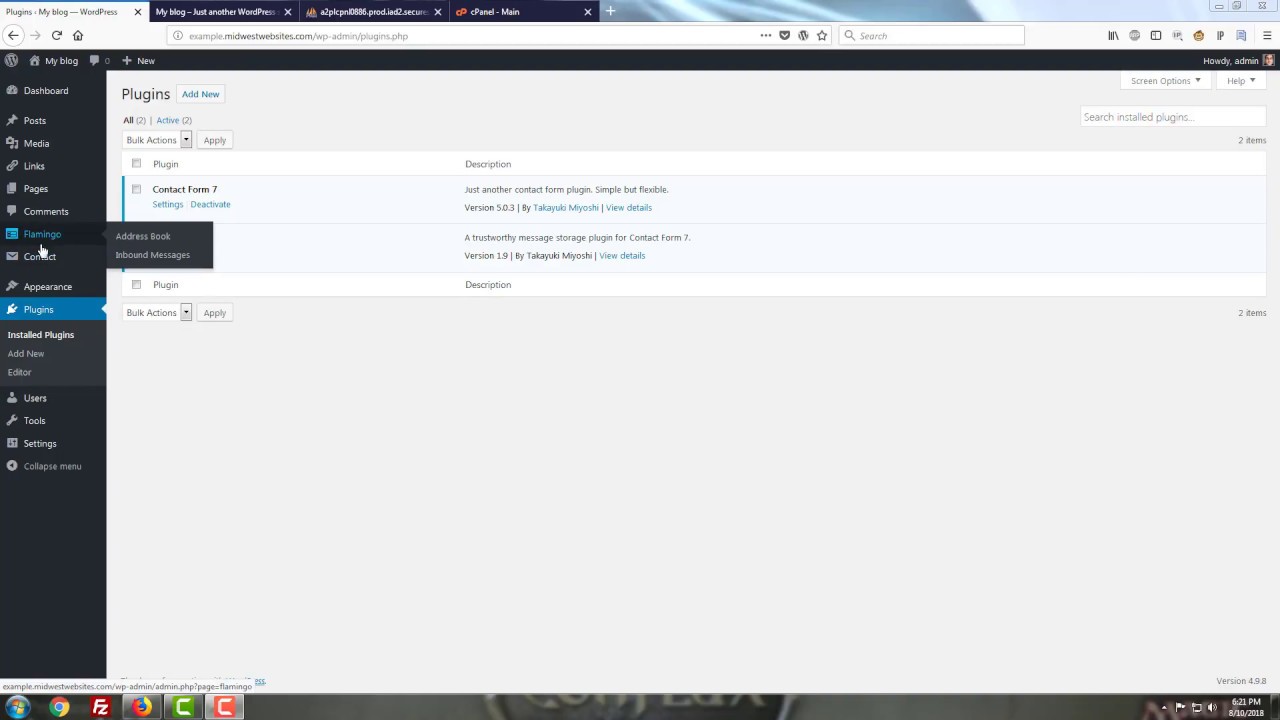
Task: Go to Posts in the sidebar
Action: tap(35, 121)
